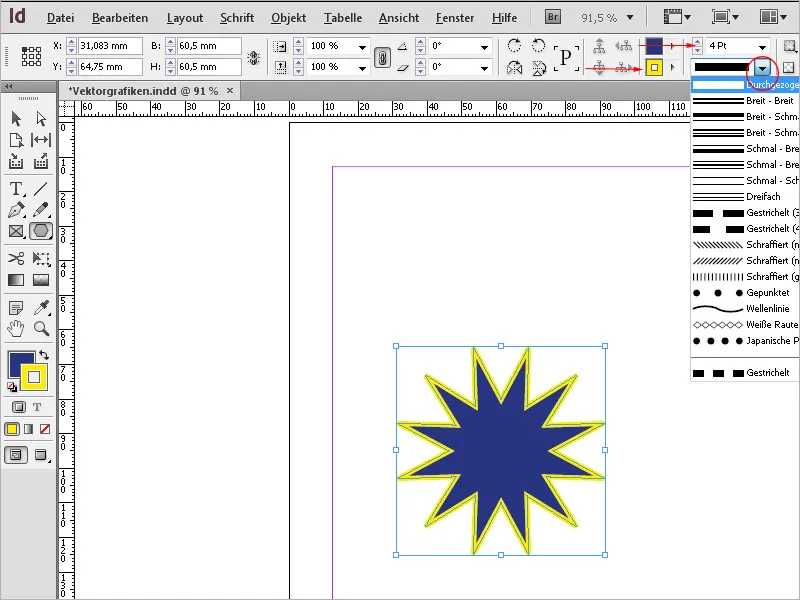Click the X position input field
The height and width of the screenshot is (600, 800).
click(x=110, y=46)
